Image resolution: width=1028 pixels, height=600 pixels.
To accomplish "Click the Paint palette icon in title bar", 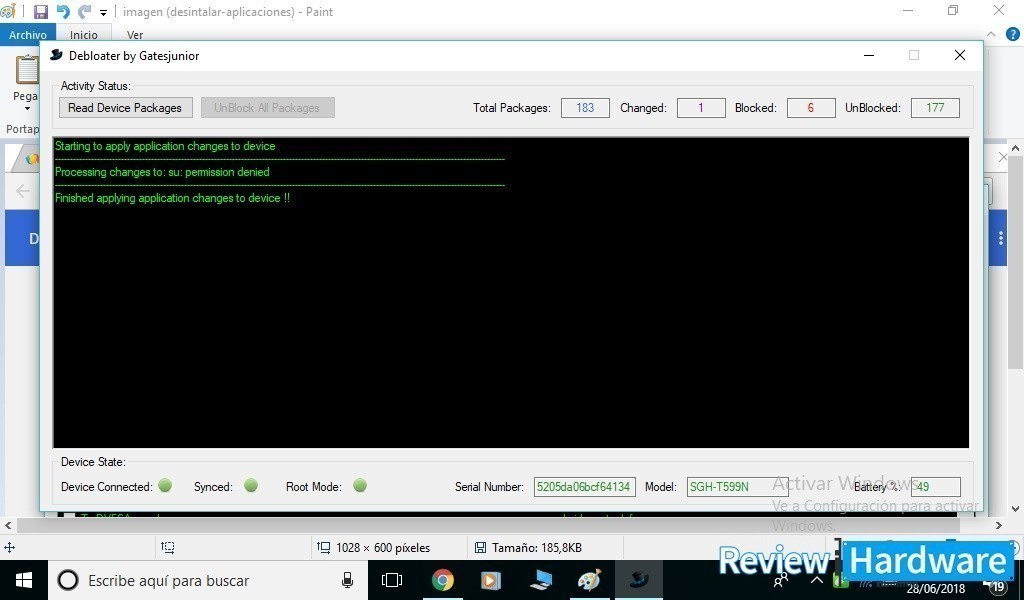I will point(8,11).
